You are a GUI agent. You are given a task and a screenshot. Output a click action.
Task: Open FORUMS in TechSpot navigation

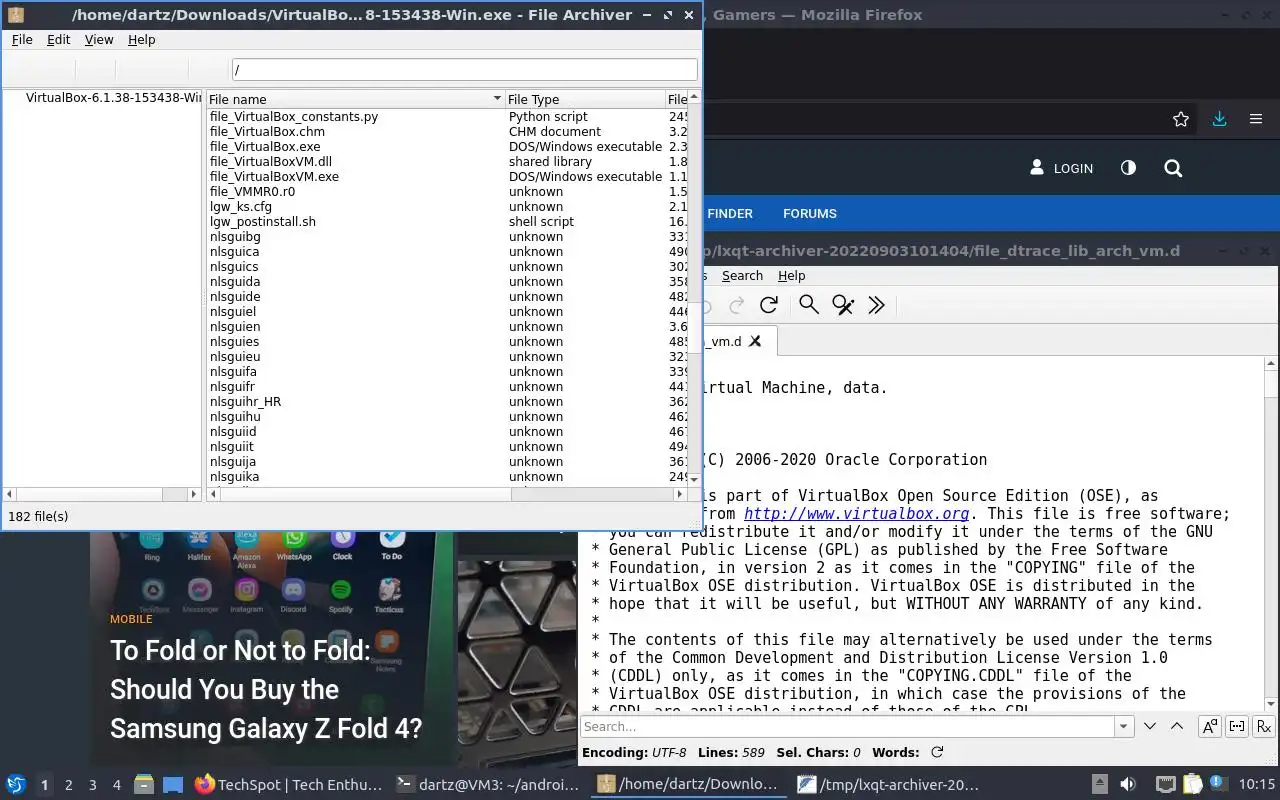point(810,214)
